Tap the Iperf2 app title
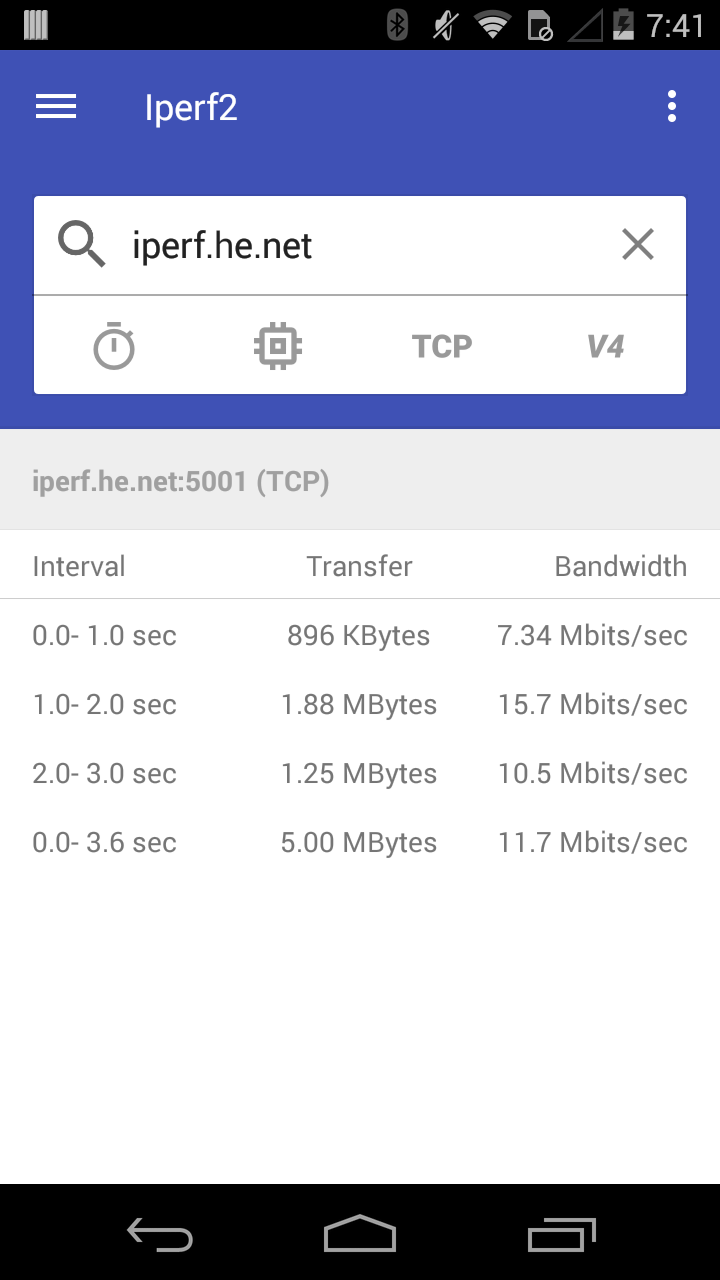Screen dimensions: 720x1280 tap(191, 107)
